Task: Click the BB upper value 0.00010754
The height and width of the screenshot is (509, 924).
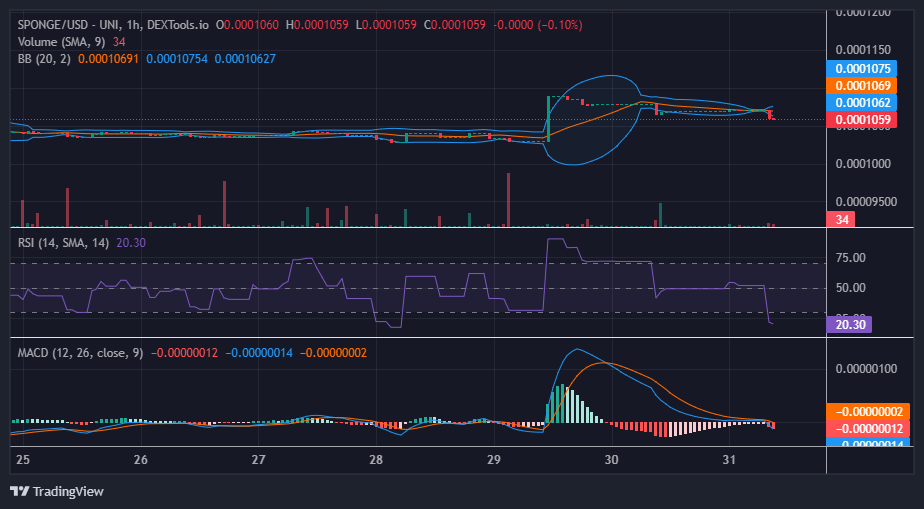Action: tap(177, 59)
